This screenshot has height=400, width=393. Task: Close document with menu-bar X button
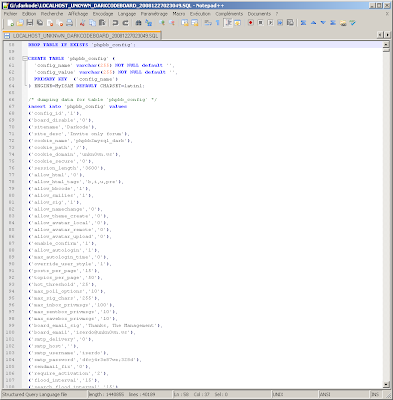[x=387, y=14]
